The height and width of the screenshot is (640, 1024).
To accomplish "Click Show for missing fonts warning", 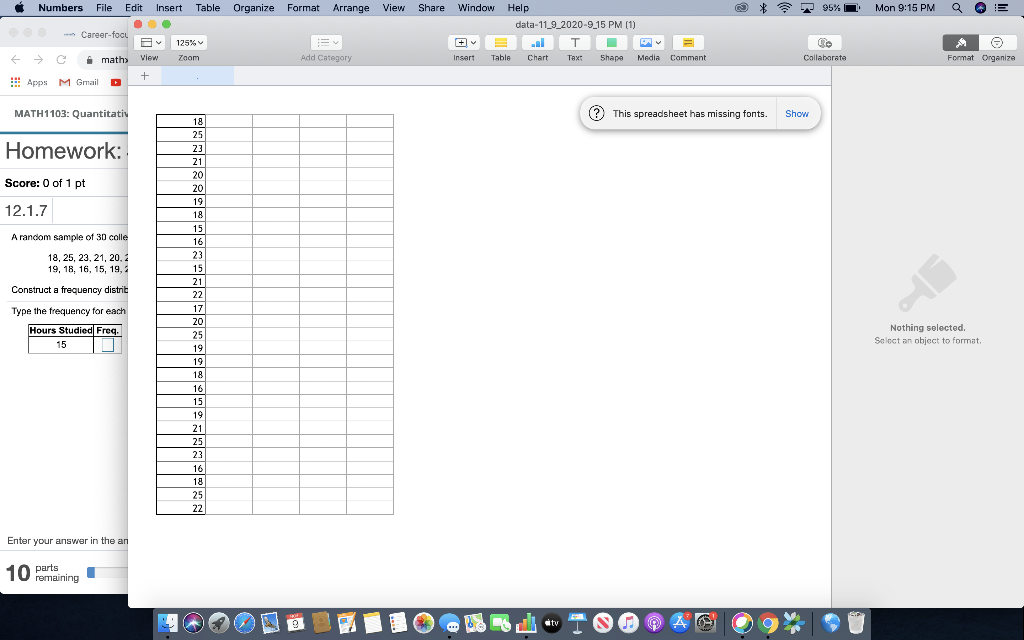I will pyautogui.click(x=797, y=113).
